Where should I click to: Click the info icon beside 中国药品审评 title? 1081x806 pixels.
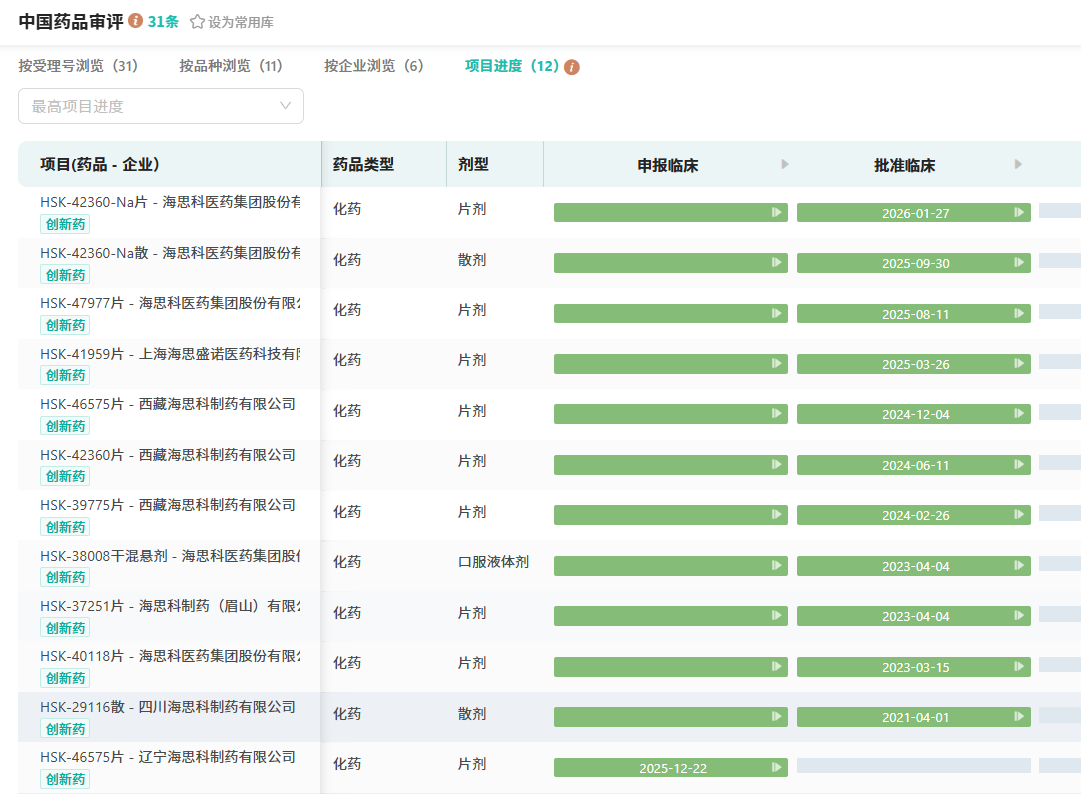pos(136,21)
